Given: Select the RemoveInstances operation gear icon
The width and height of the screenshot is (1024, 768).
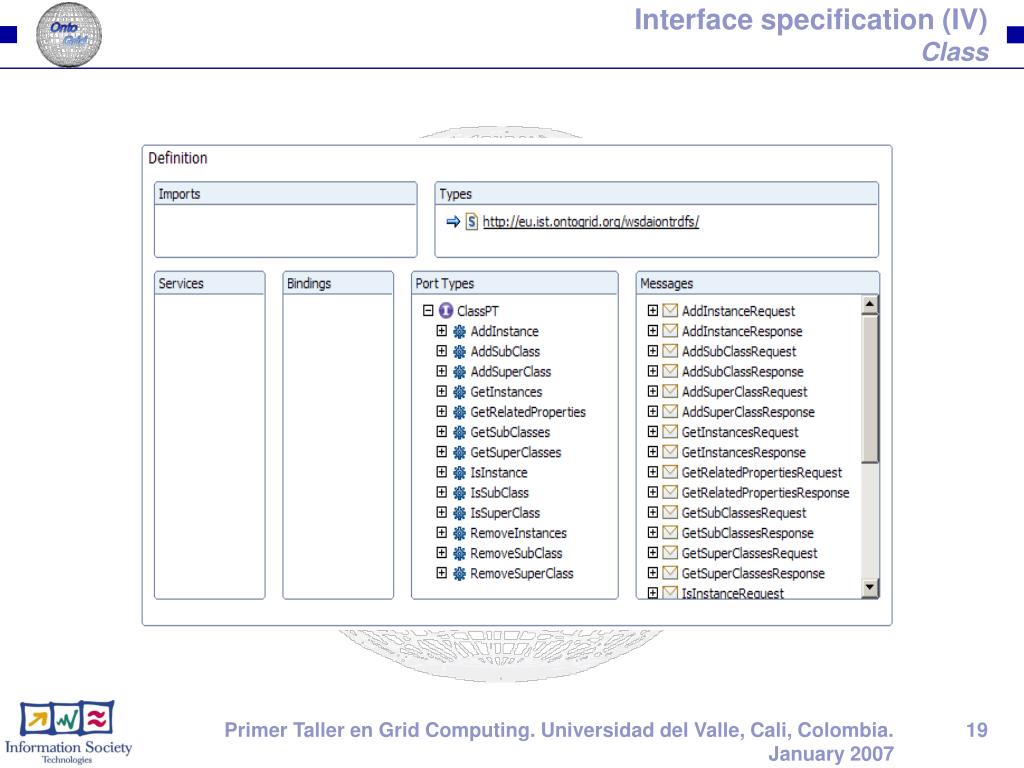Looking at the screenshot, I should pos(460,534).
